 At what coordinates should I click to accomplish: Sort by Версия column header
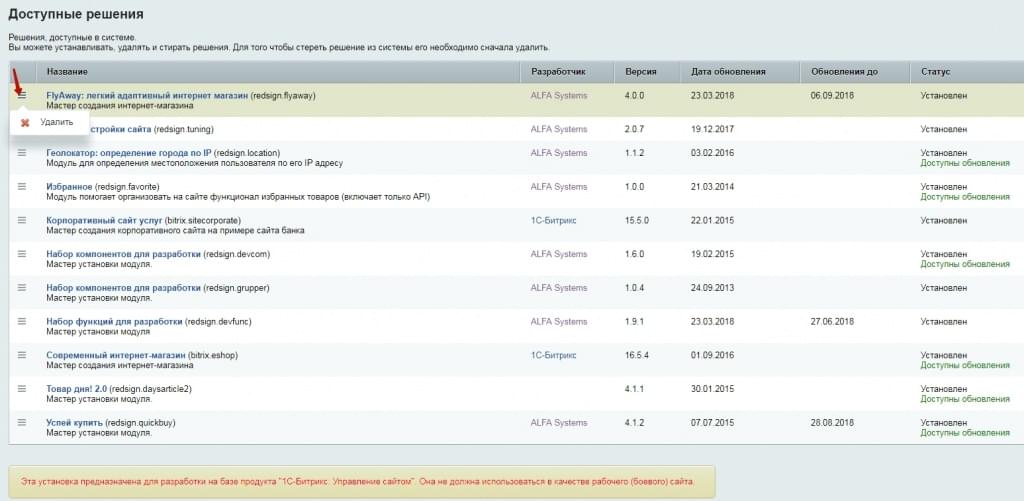[640, 71]
